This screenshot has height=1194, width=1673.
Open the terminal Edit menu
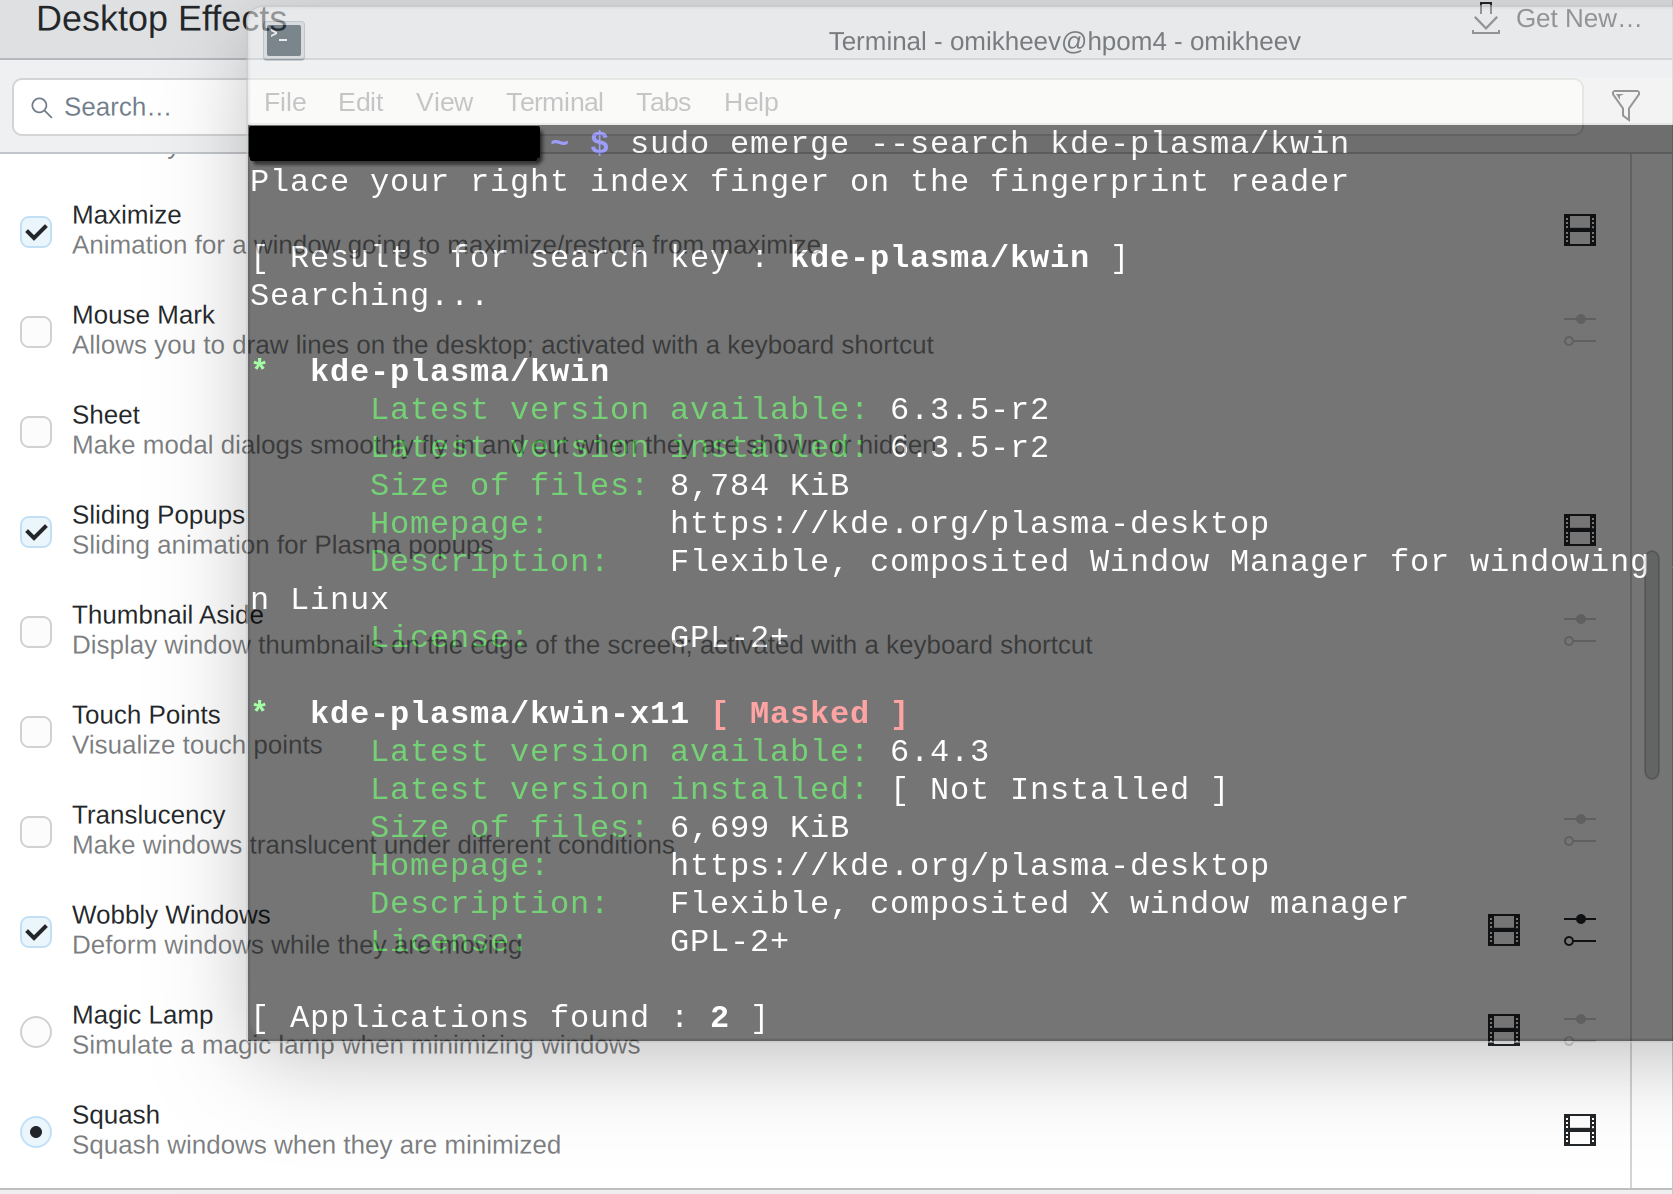click(x=360, y=102)
